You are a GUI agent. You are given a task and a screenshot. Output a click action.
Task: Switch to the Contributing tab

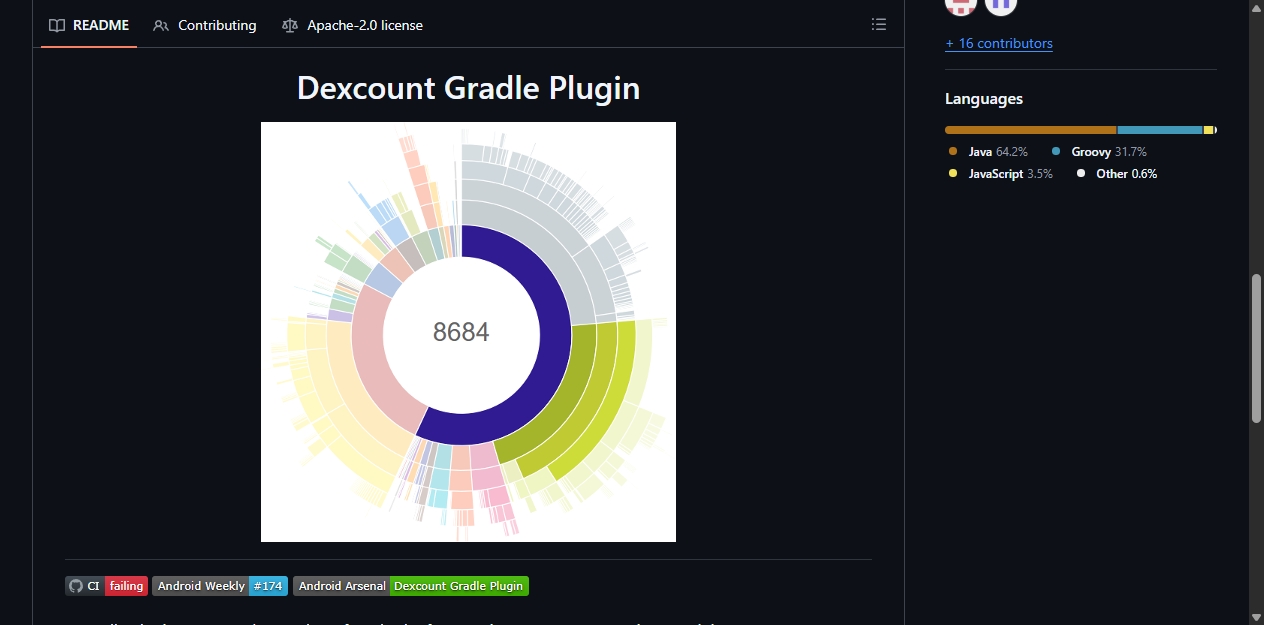(205, 25)
